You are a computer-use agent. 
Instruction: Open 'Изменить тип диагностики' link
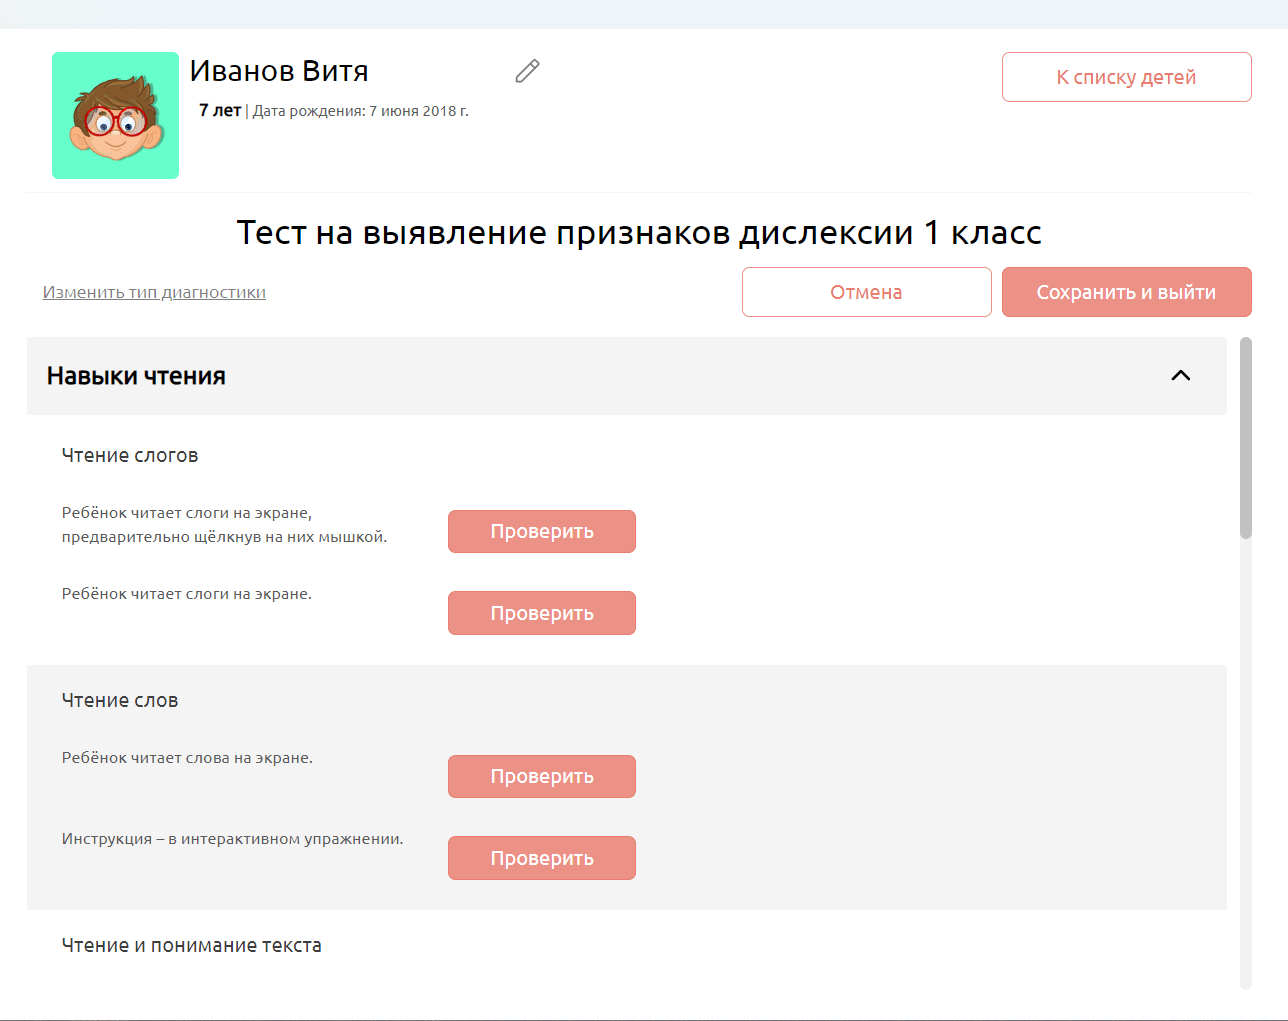pos(154,292)
